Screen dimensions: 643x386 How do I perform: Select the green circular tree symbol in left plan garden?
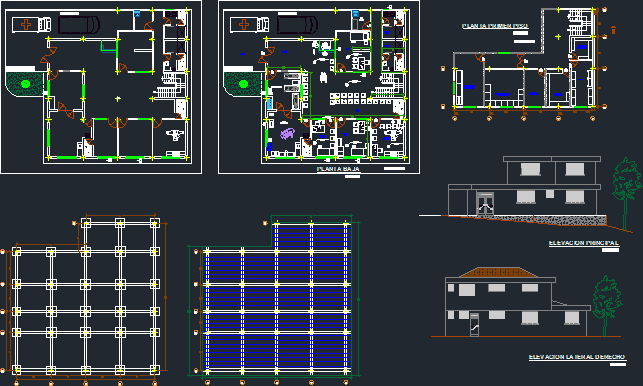tap(25, 84)
